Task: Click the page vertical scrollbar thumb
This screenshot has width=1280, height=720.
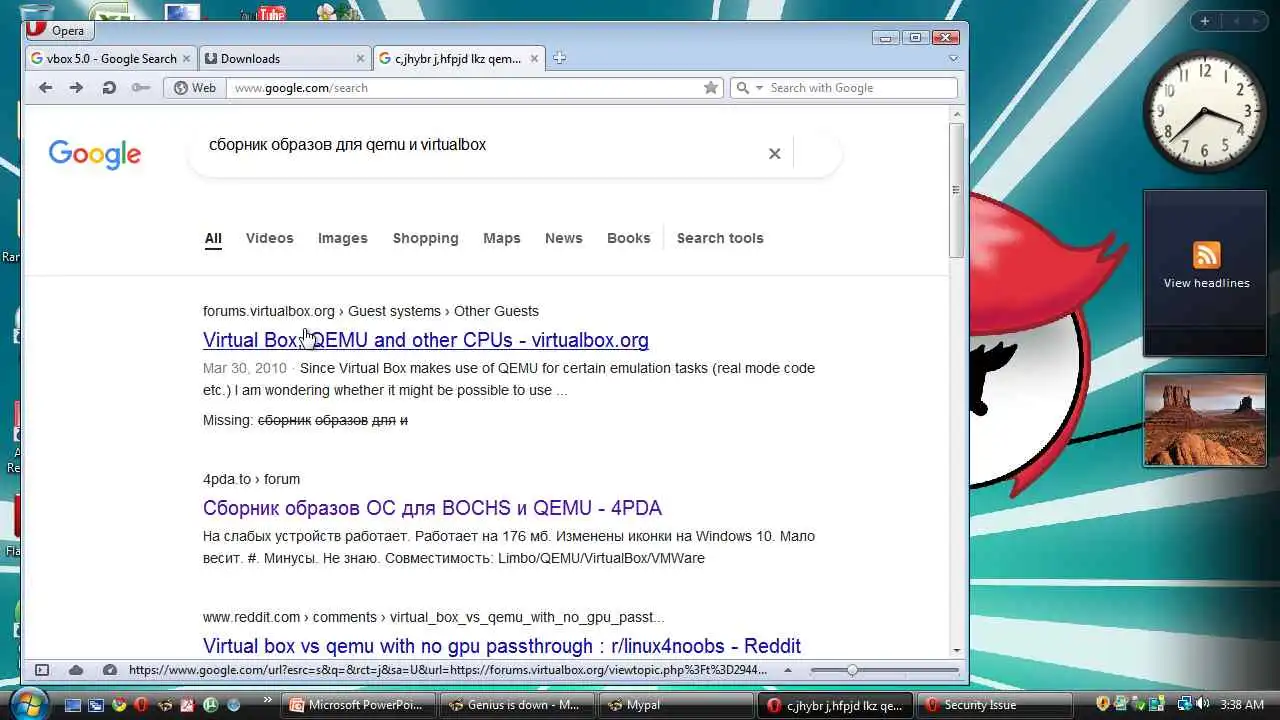Action: [x=956, y=190]
